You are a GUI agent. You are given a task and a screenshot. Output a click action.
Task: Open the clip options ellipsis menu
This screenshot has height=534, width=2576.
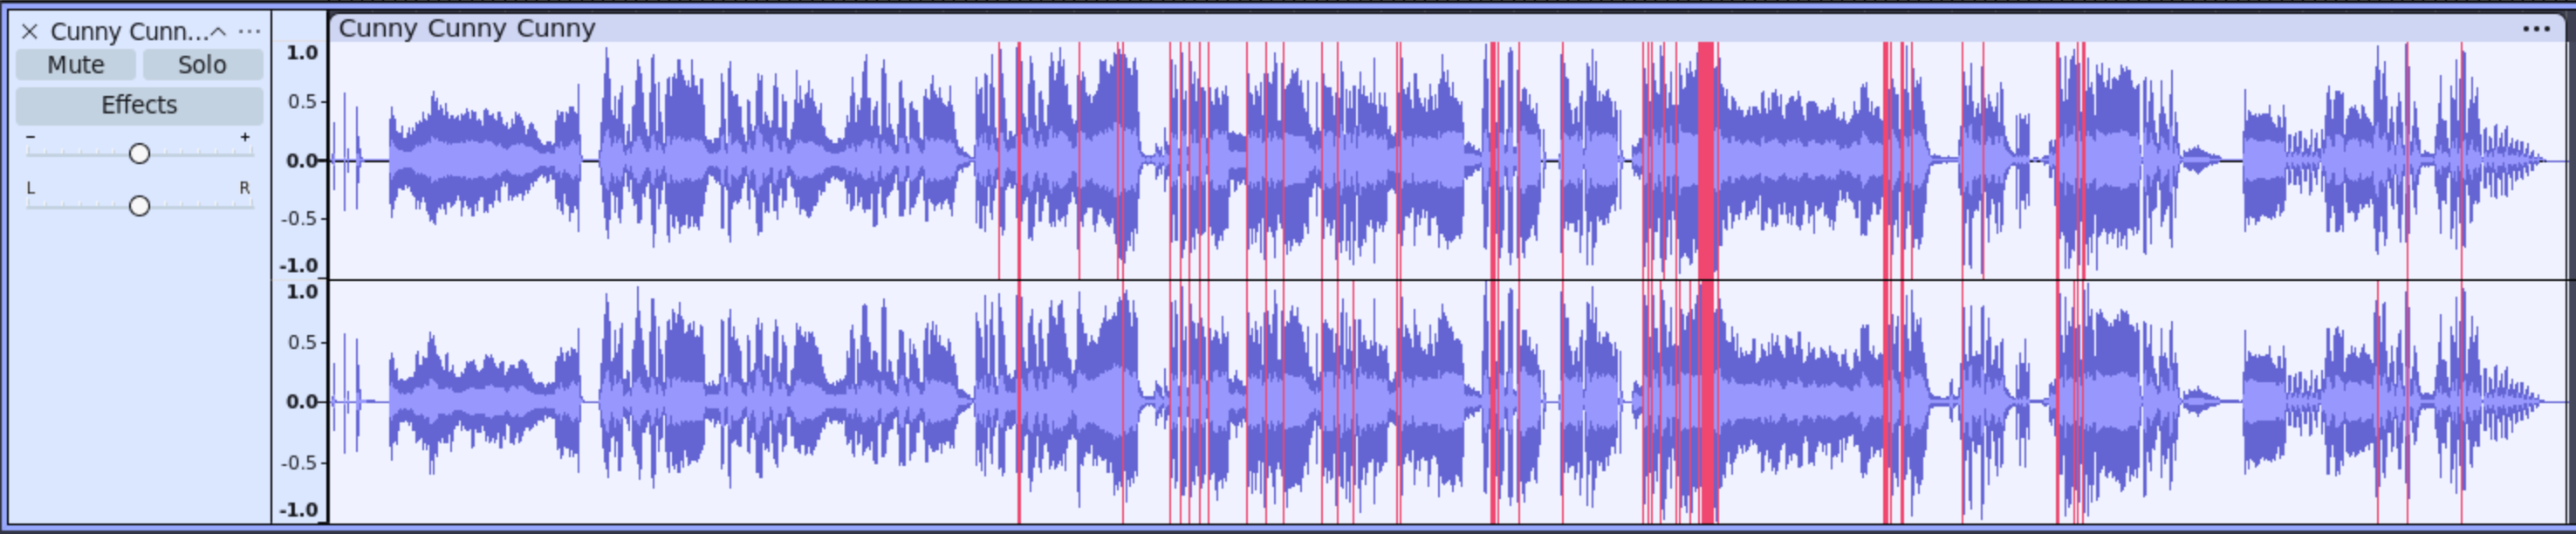[x=2536, y=29]
